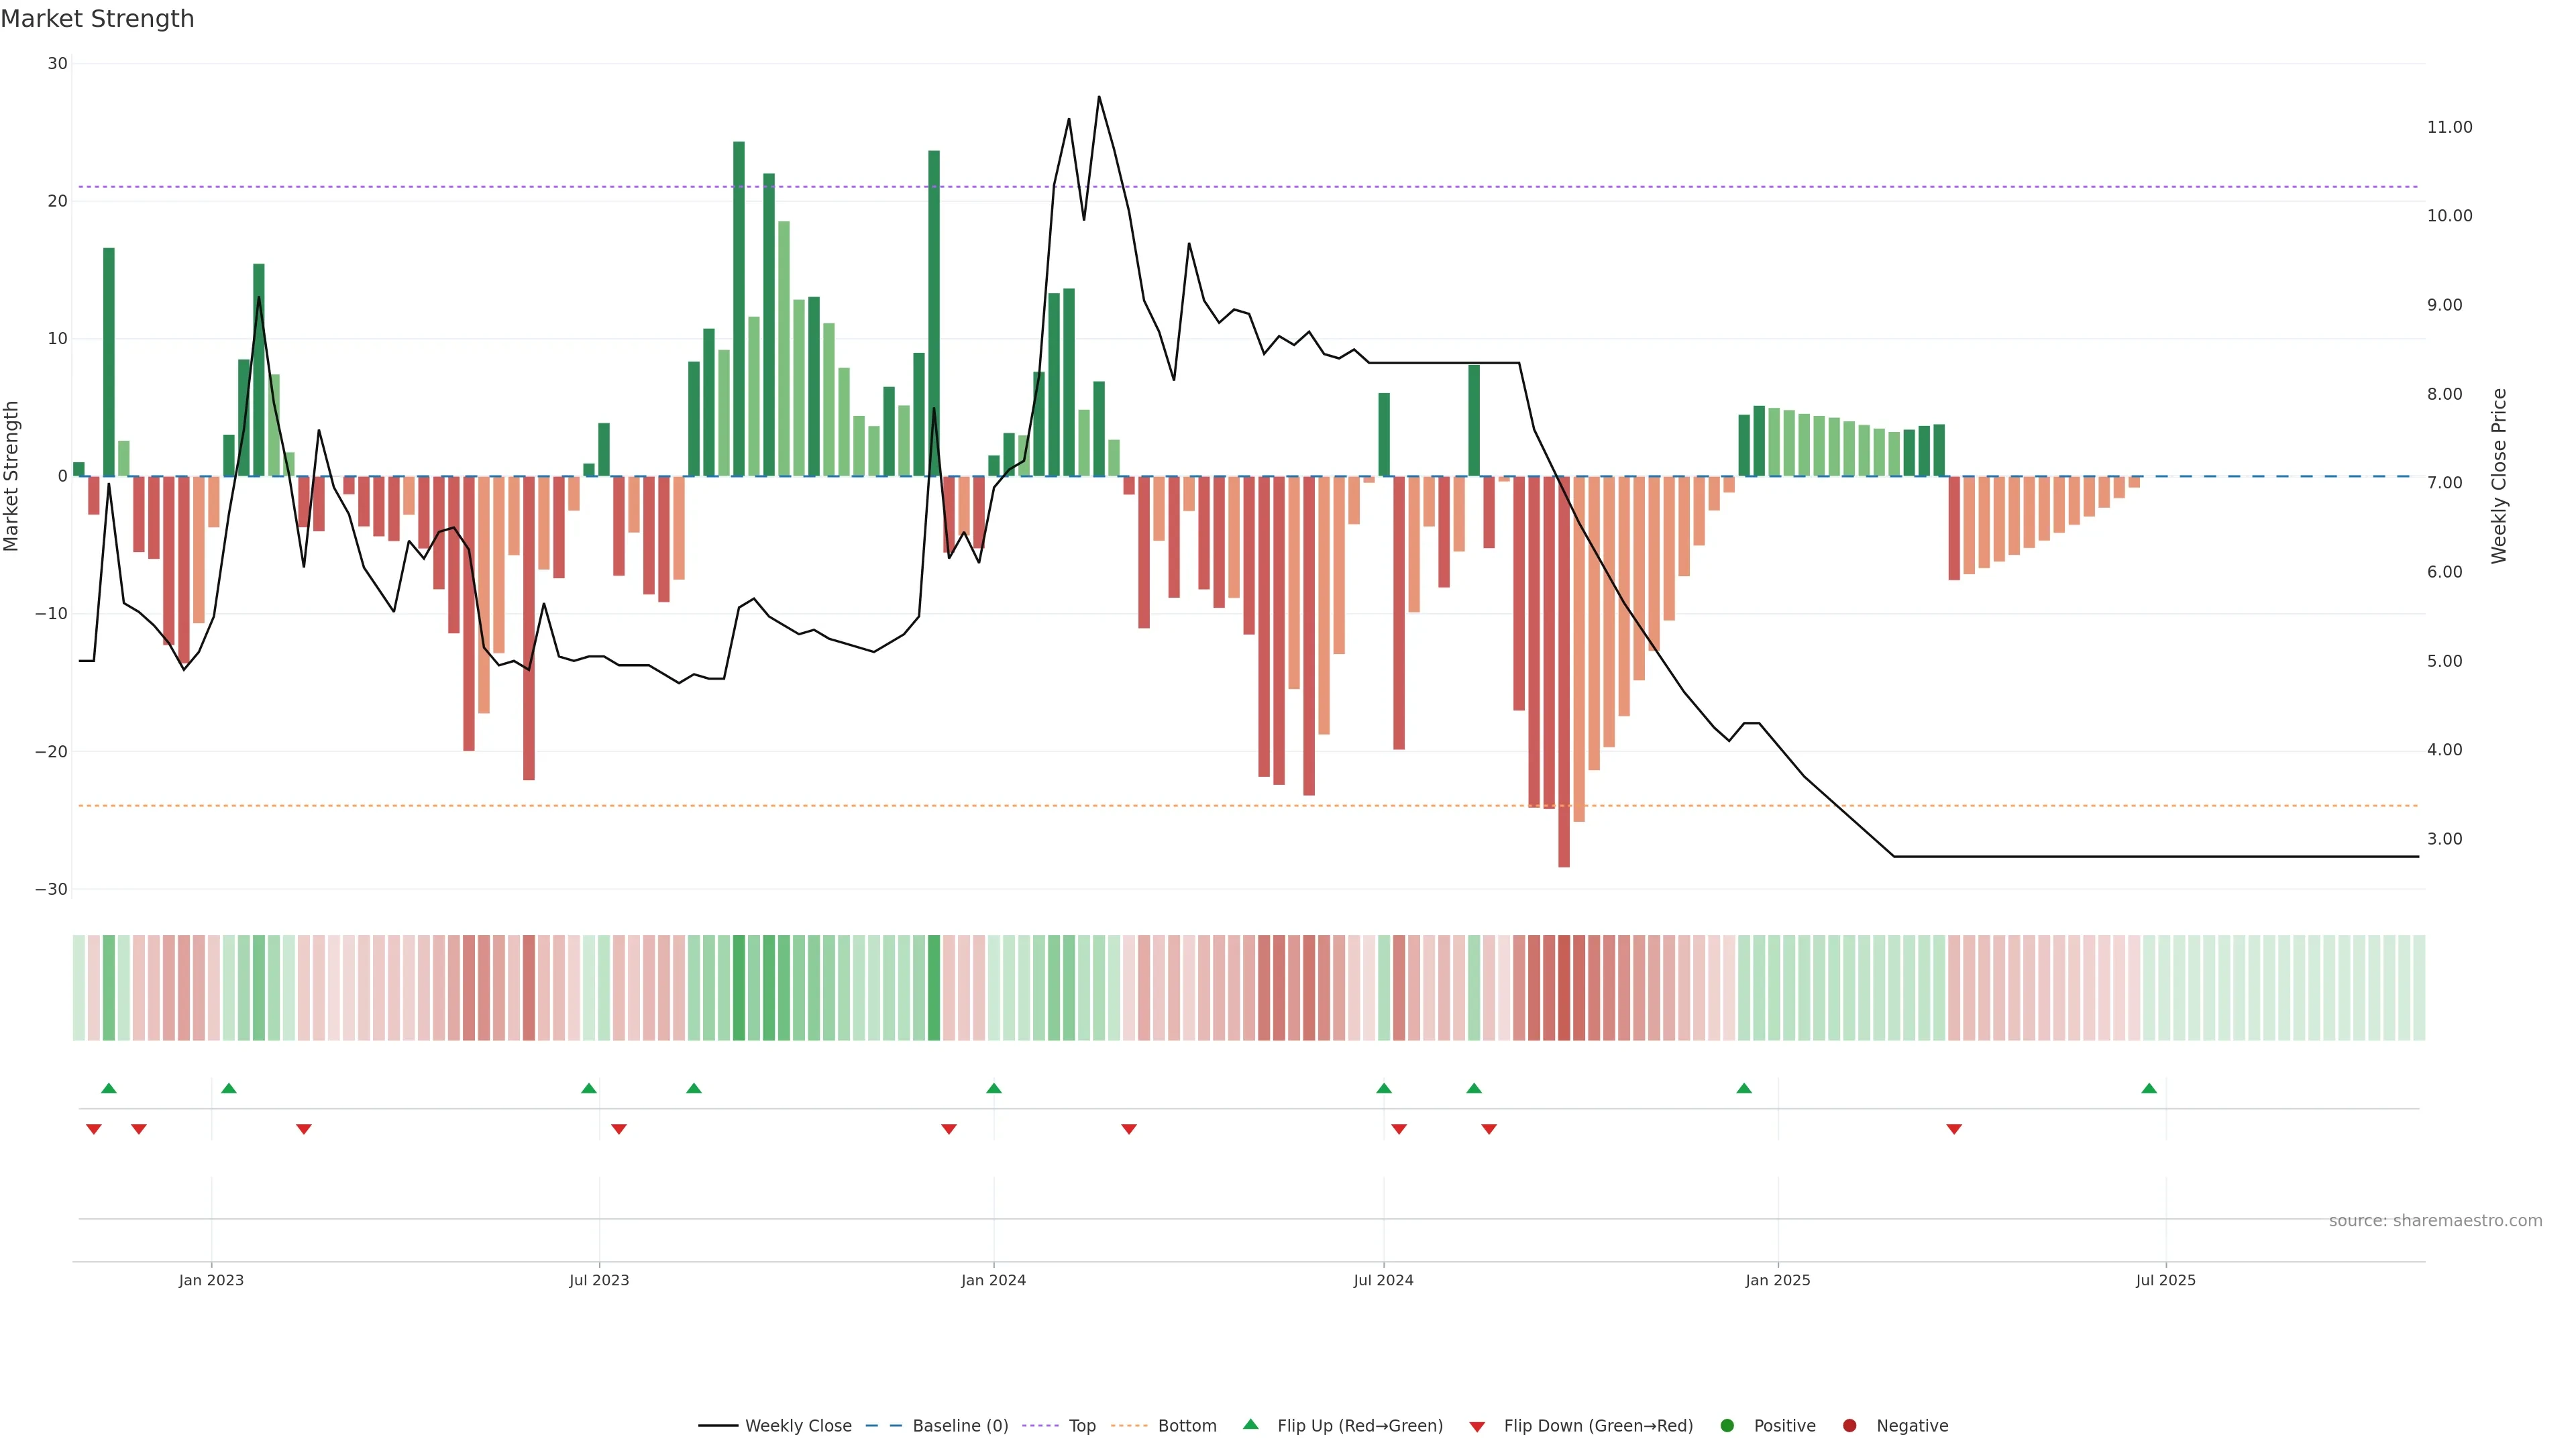Click the Weekly Close Price axis title
The height and width of the screenshot is (1449, 2576).
2499,476
